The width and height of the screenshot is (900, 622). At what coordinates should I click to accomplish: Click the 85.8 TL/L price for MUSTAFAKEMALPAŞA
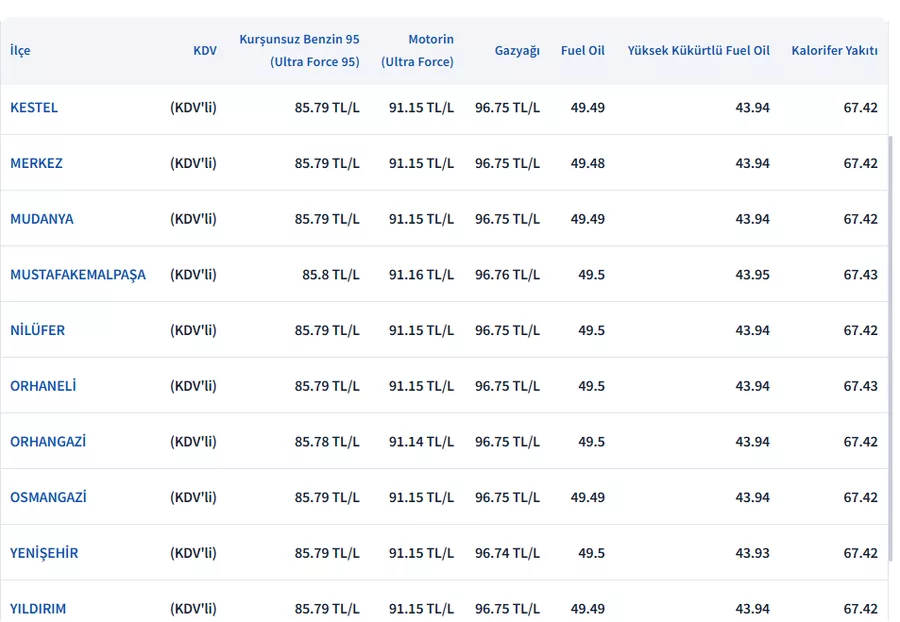(331, 274)
